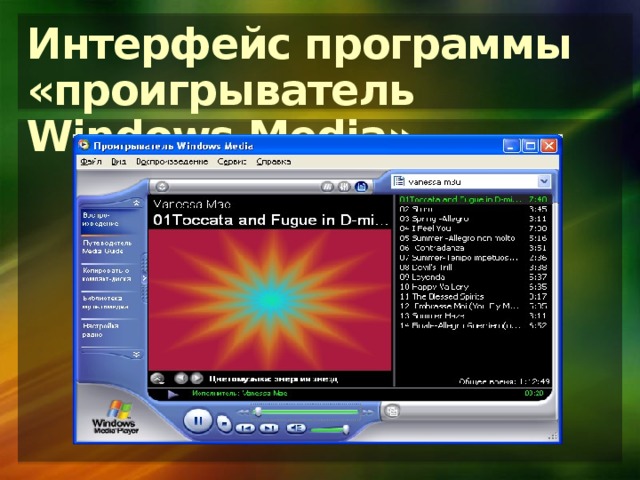640x480 pixels.
Task: Open Копировать с компакт-диска sidebar tab
Action: pos(107,275)
